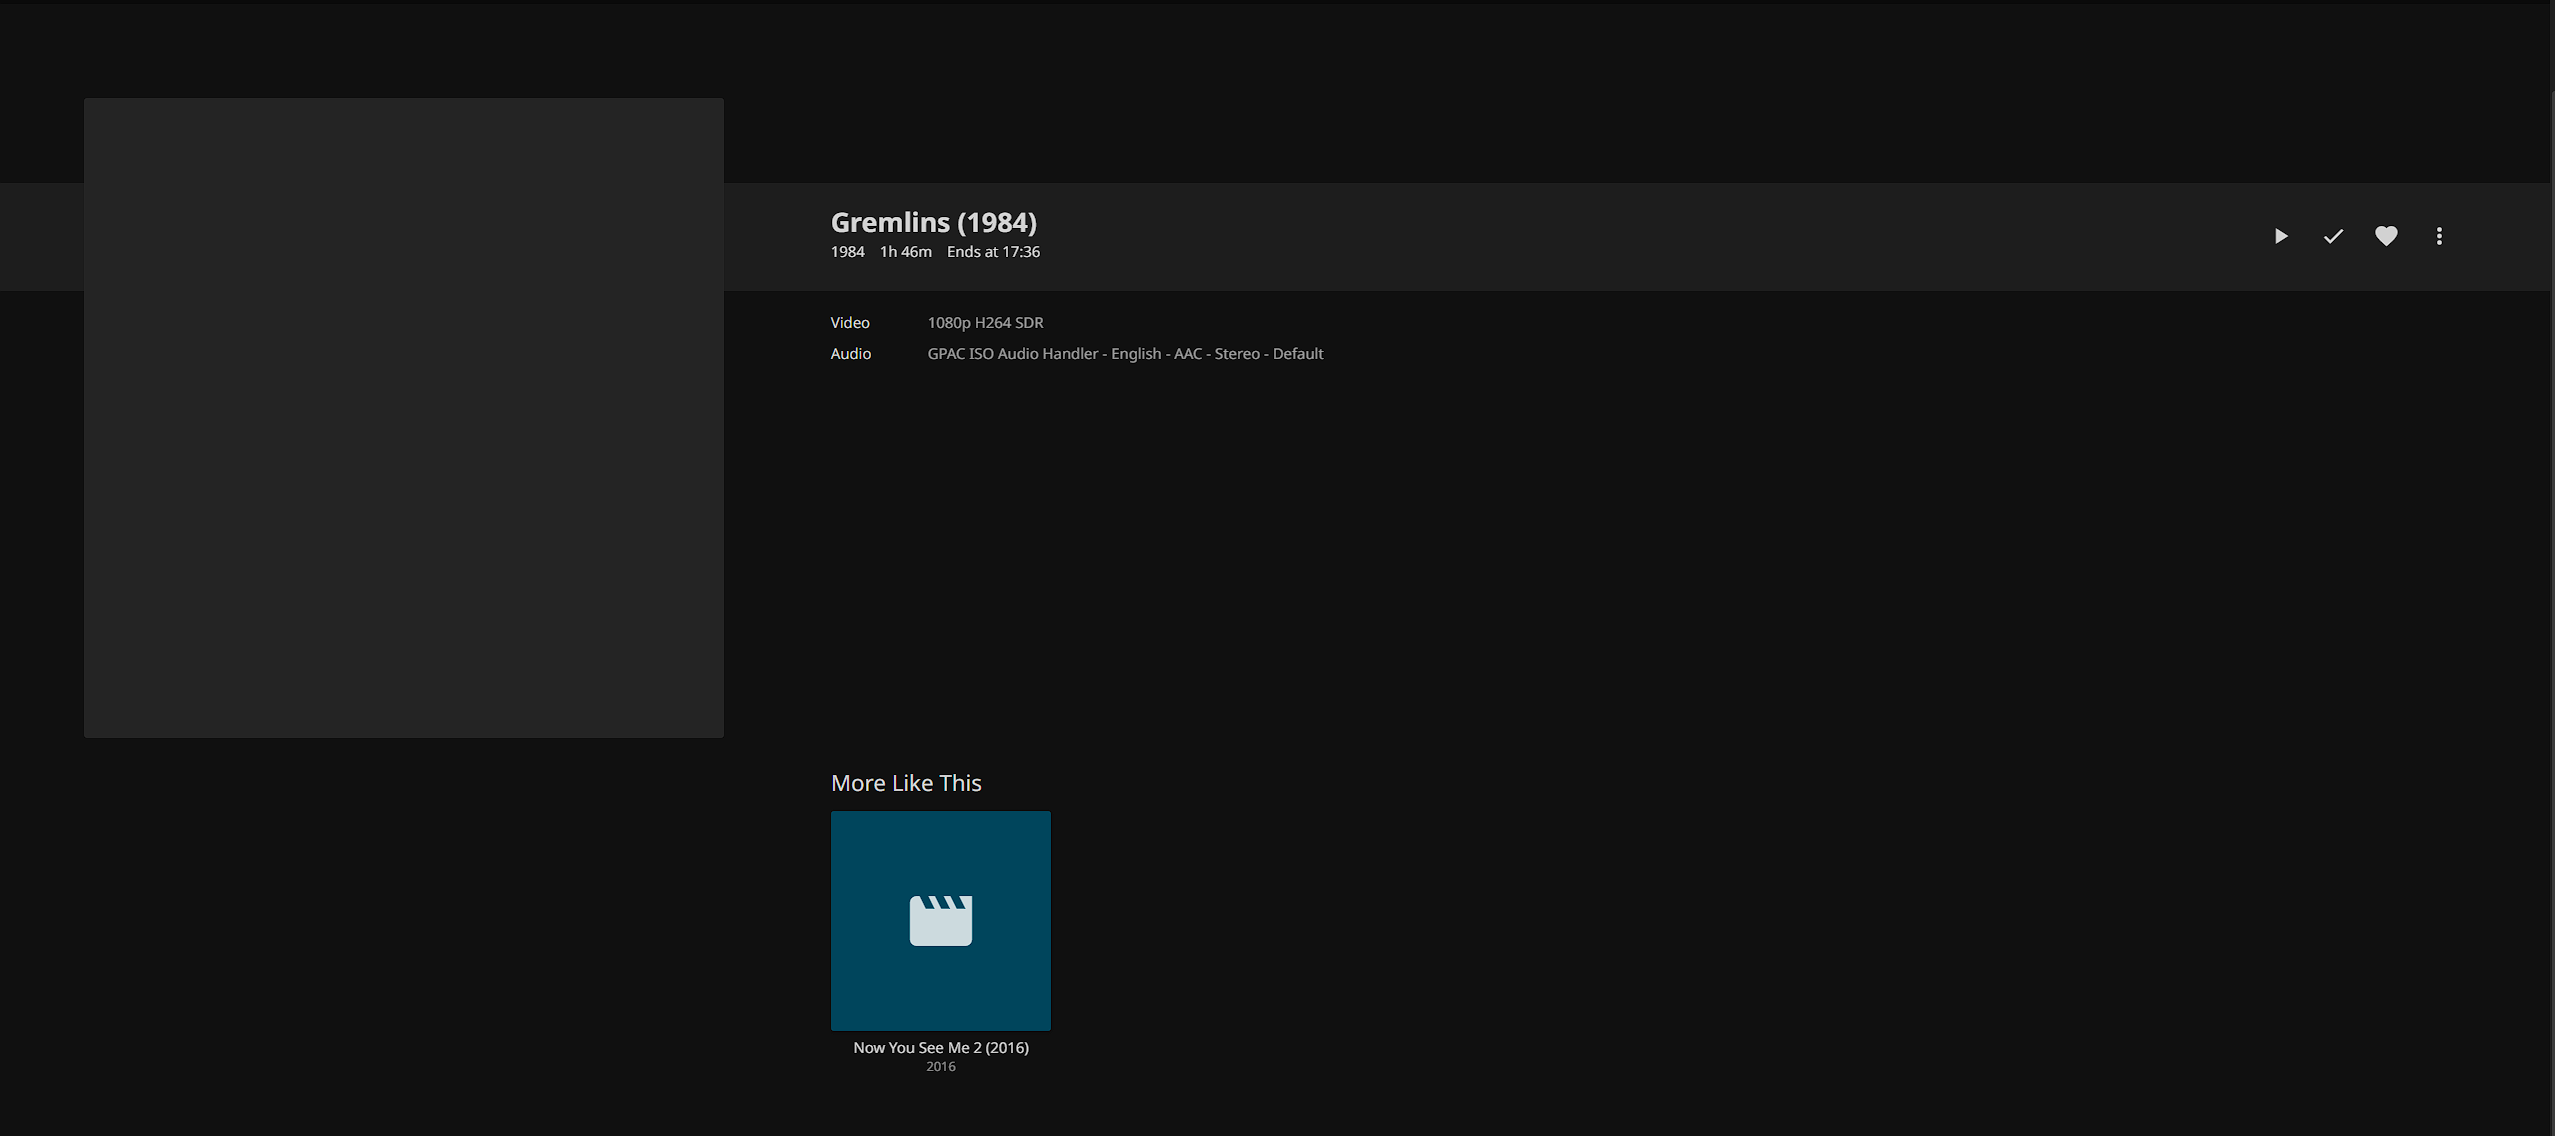The image size is (2555, 1136).
Task: Click the Gremlins (1984) title heading
Action: (933, 222)
